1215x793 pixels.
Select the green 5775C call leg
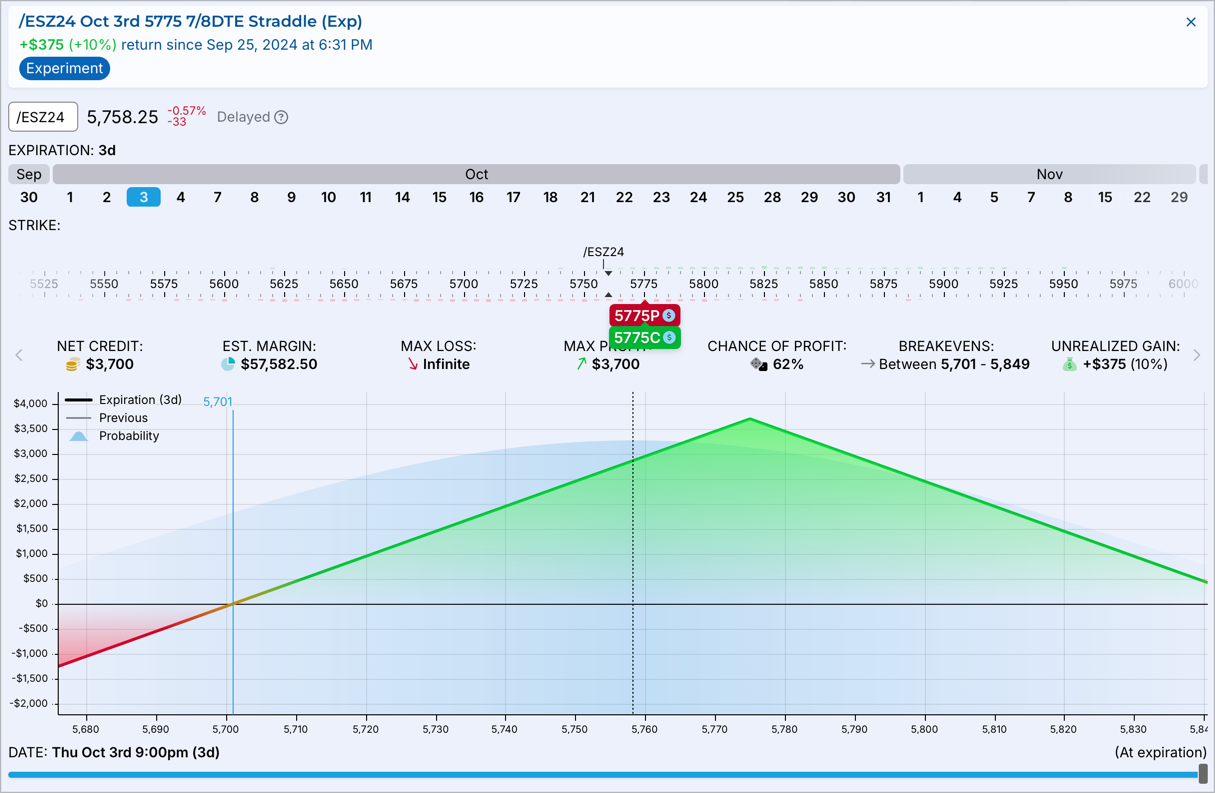[636, 338]
